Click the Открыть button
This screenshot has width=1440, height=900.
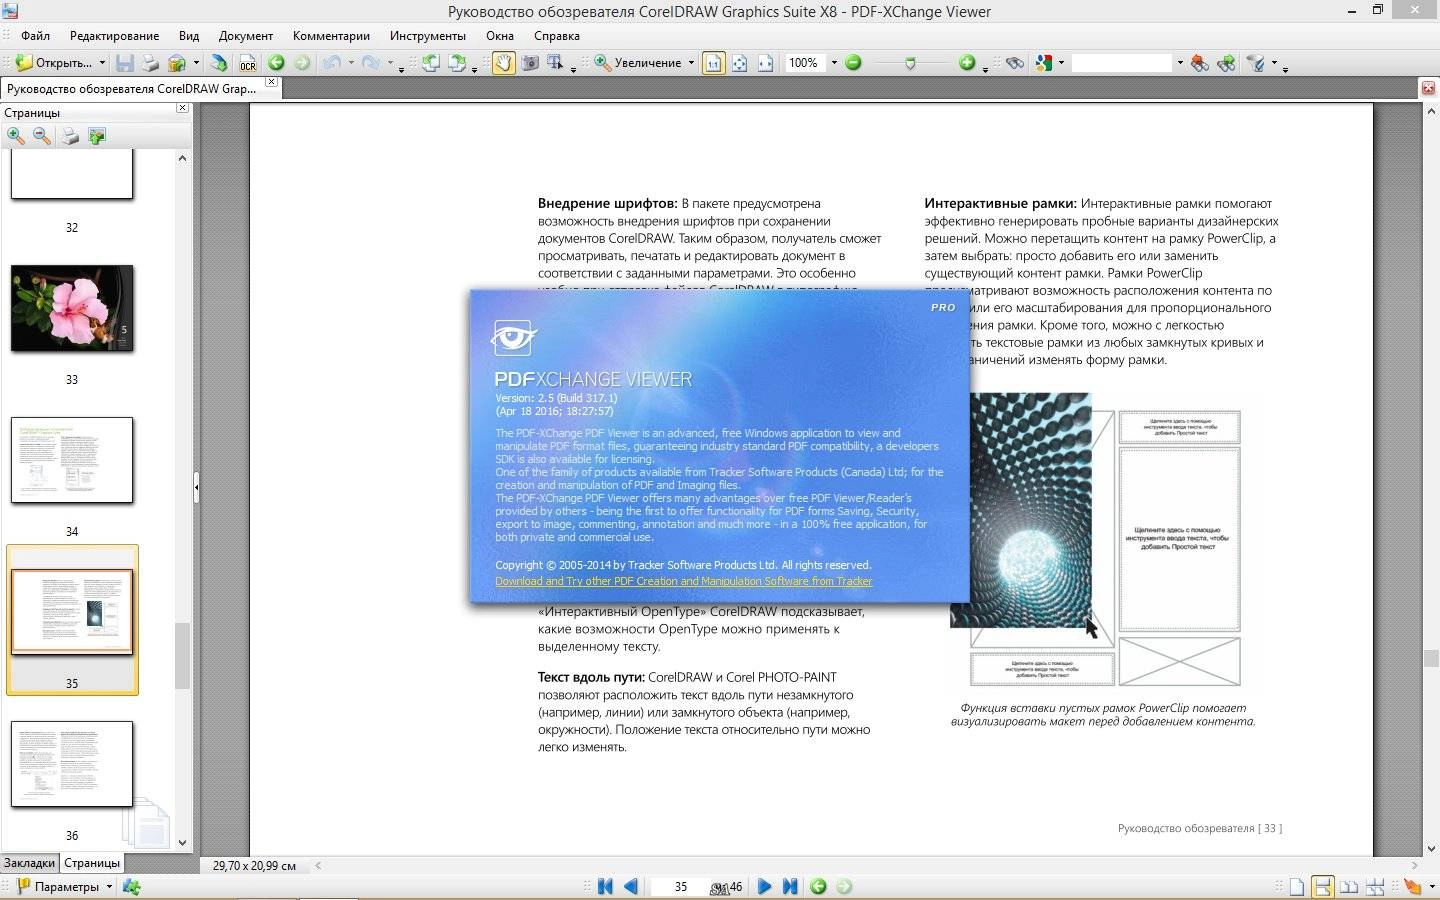(x=54, y=63)
